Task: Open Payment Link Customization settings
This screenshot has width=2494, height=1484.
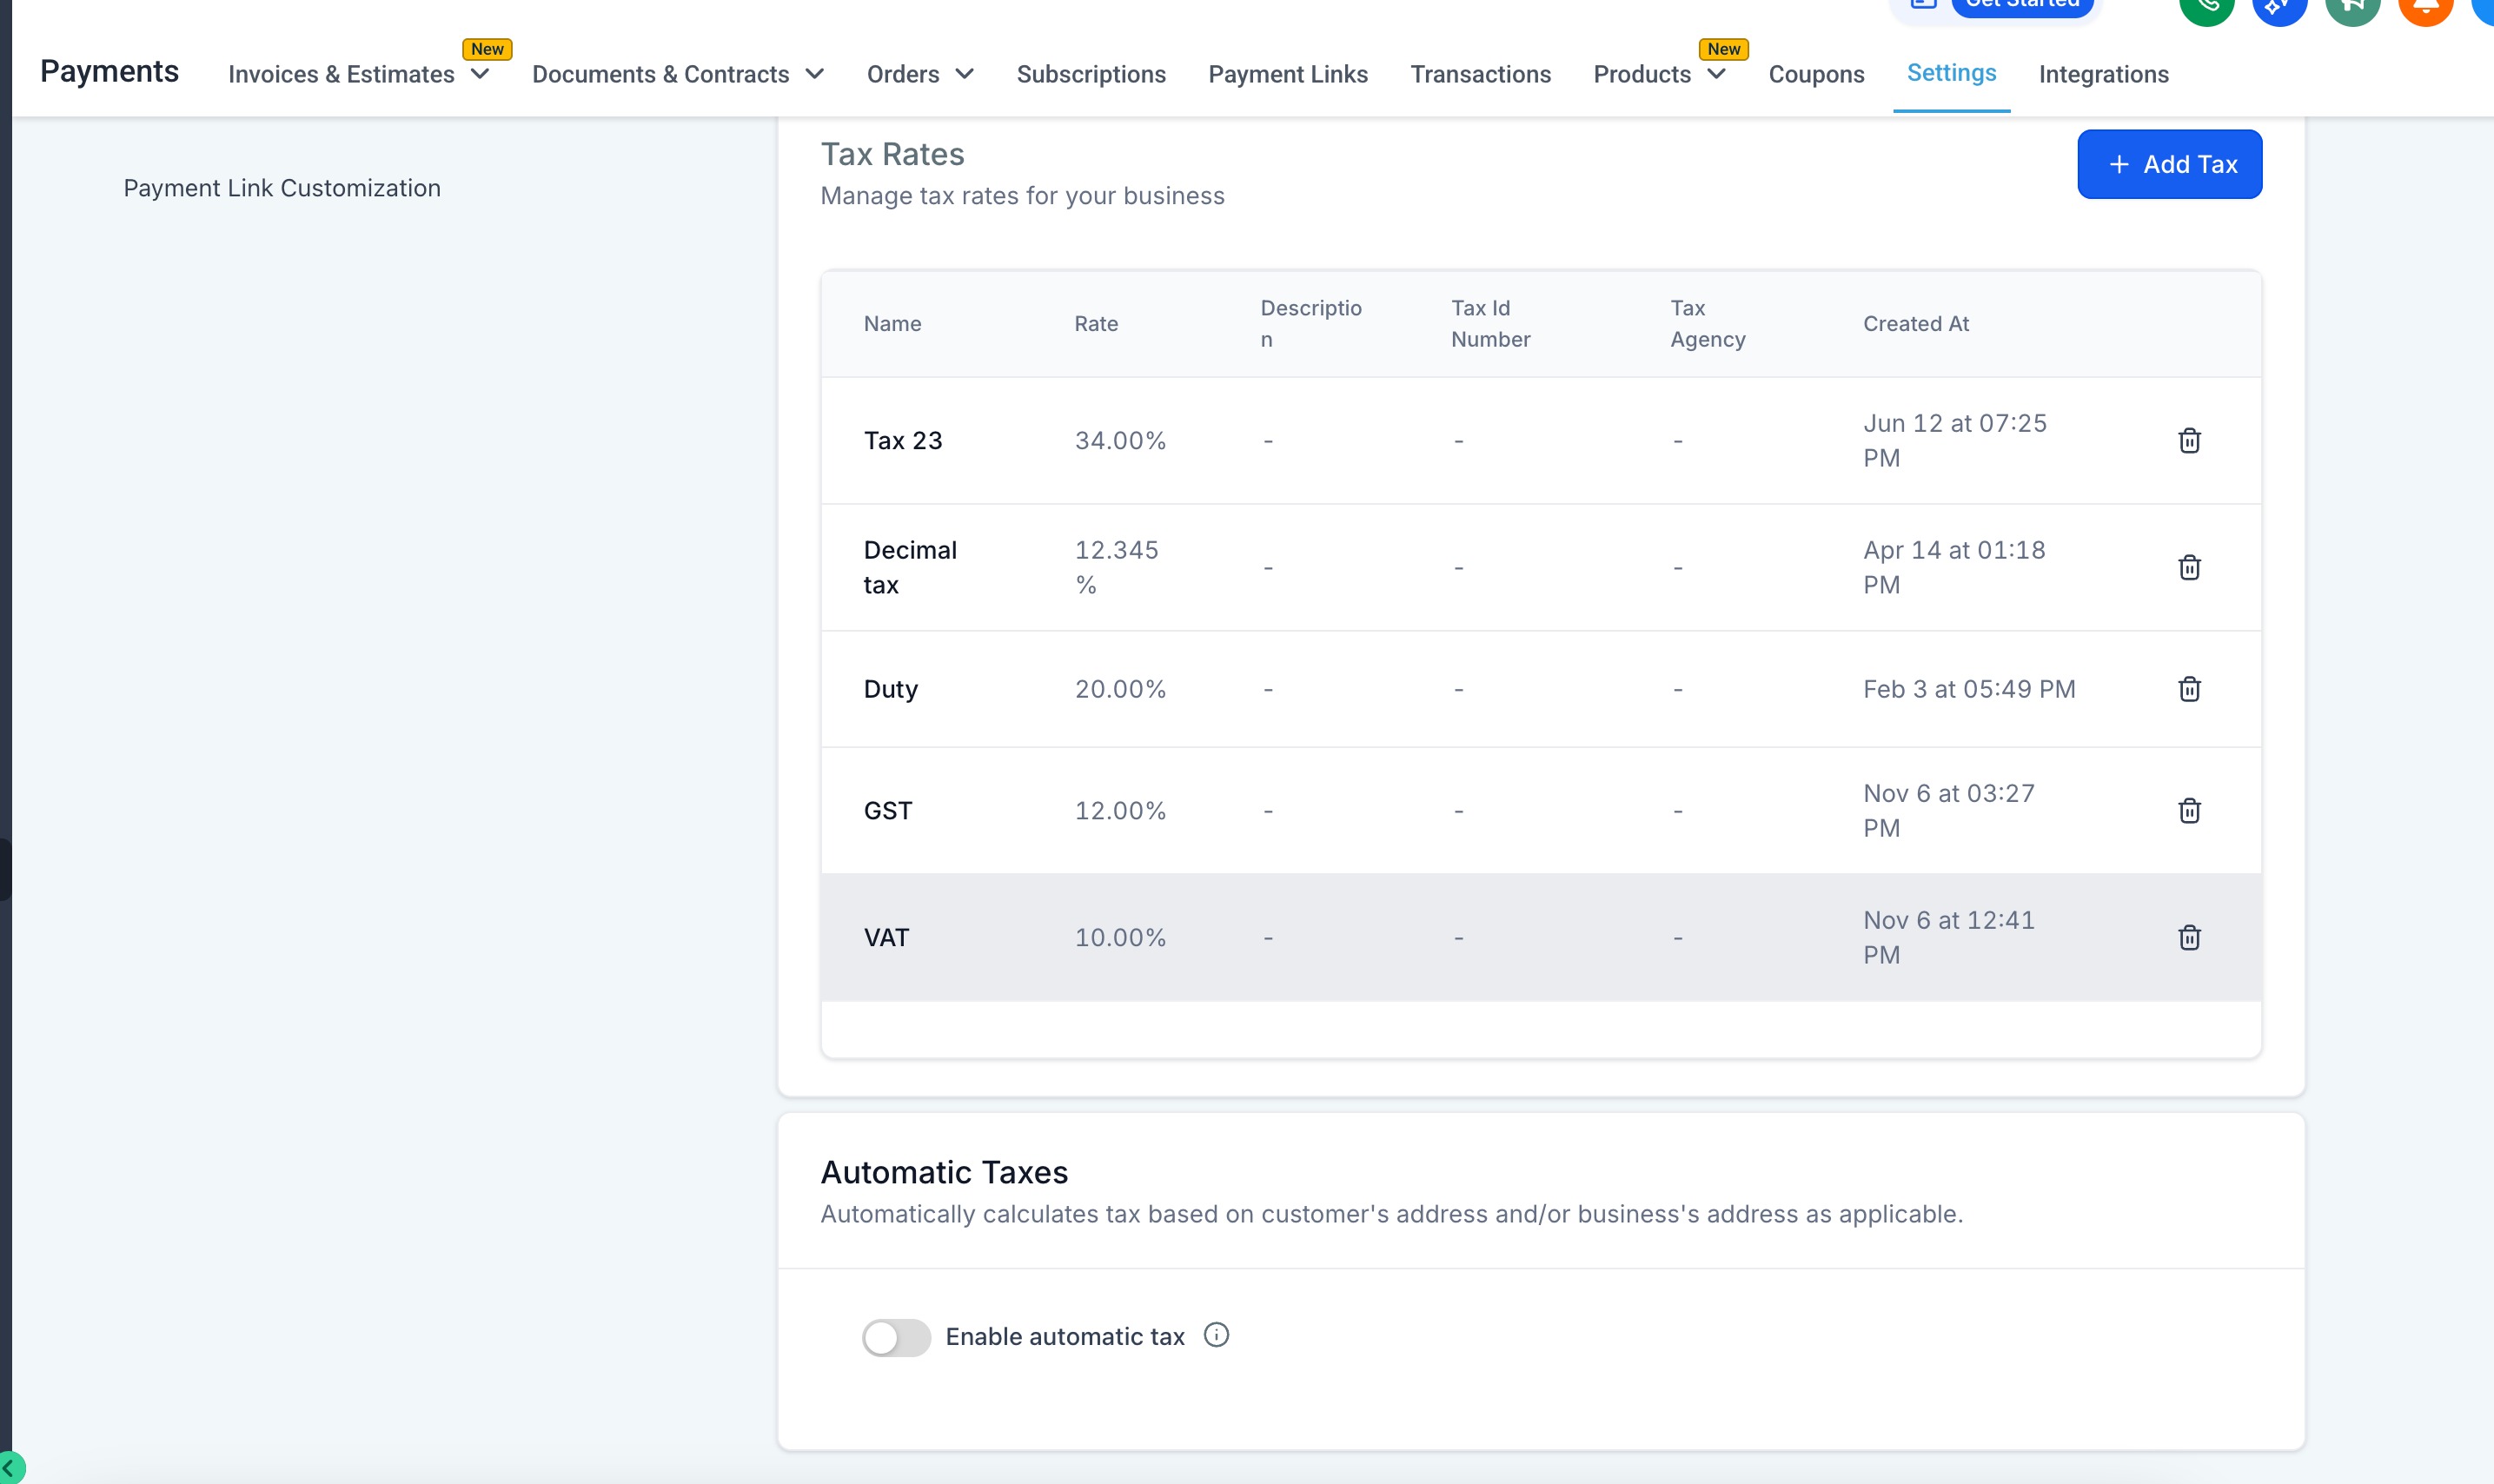Action: pyautogui.click(x=282, y=188)
